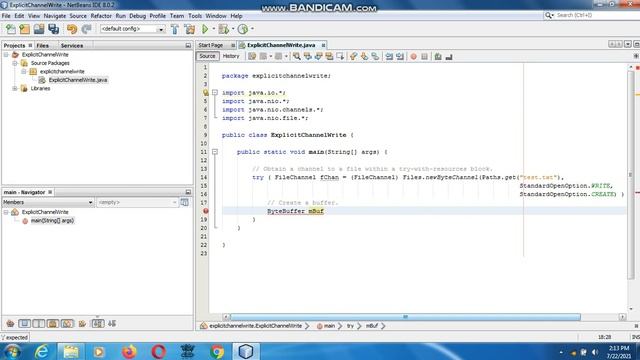The height and width of the screenshot is (360, 640).
Task: Run the project with green arrow
Action: click(205, 29)
